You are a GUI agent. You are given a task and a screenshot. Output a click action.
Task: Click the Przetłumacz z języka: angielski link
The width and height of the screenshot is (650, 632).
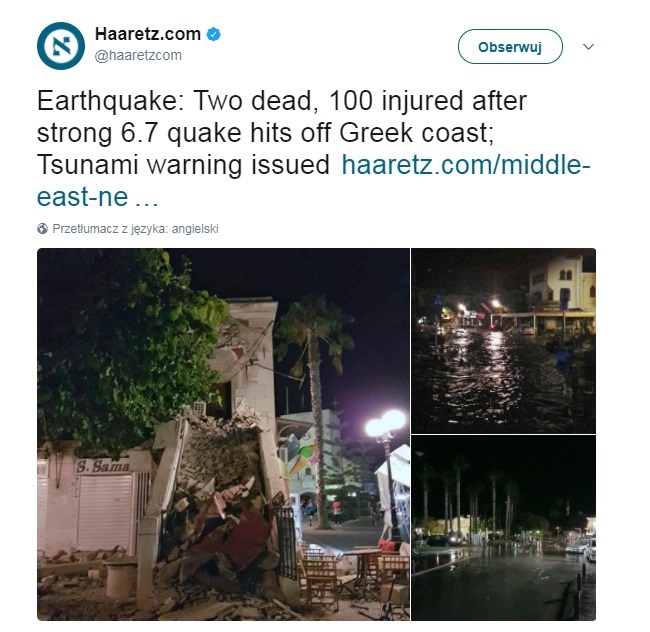135,229
